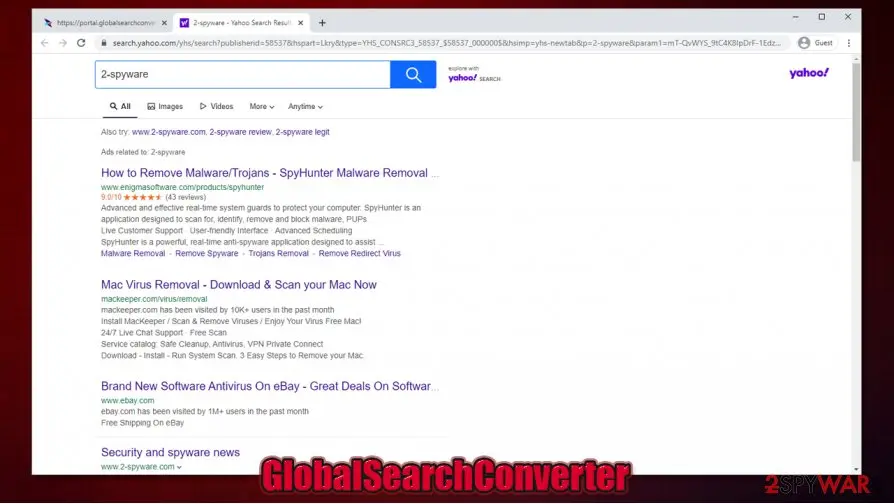Open Security and spyware news result
894x504 pixels.
point(170,452)
